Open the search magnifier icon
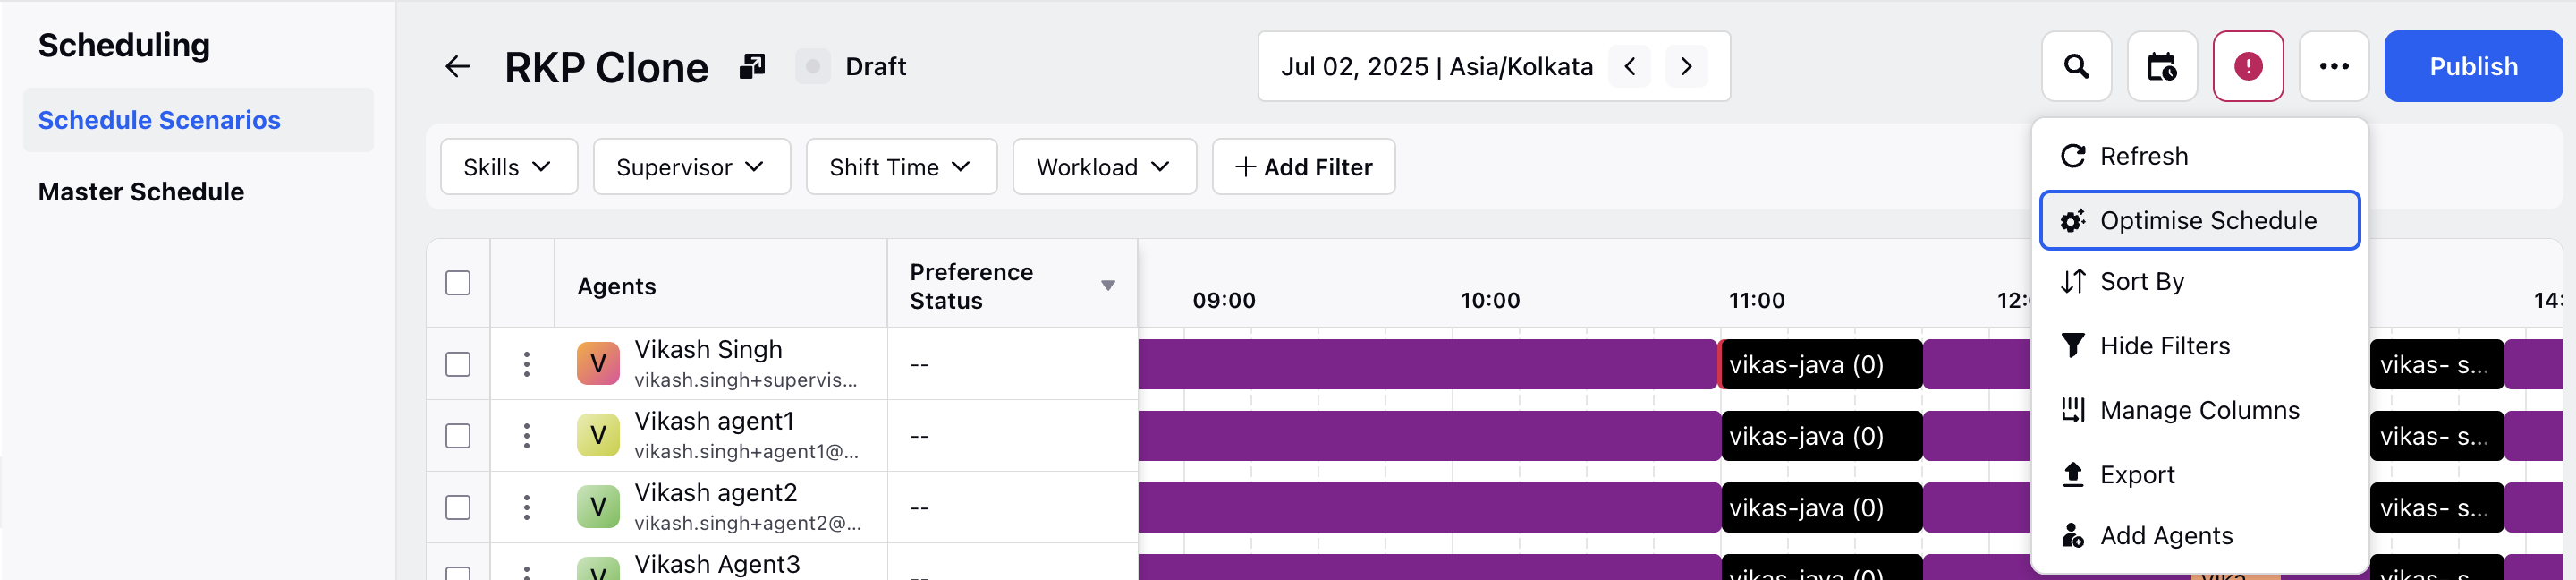 click(2076, 66)
